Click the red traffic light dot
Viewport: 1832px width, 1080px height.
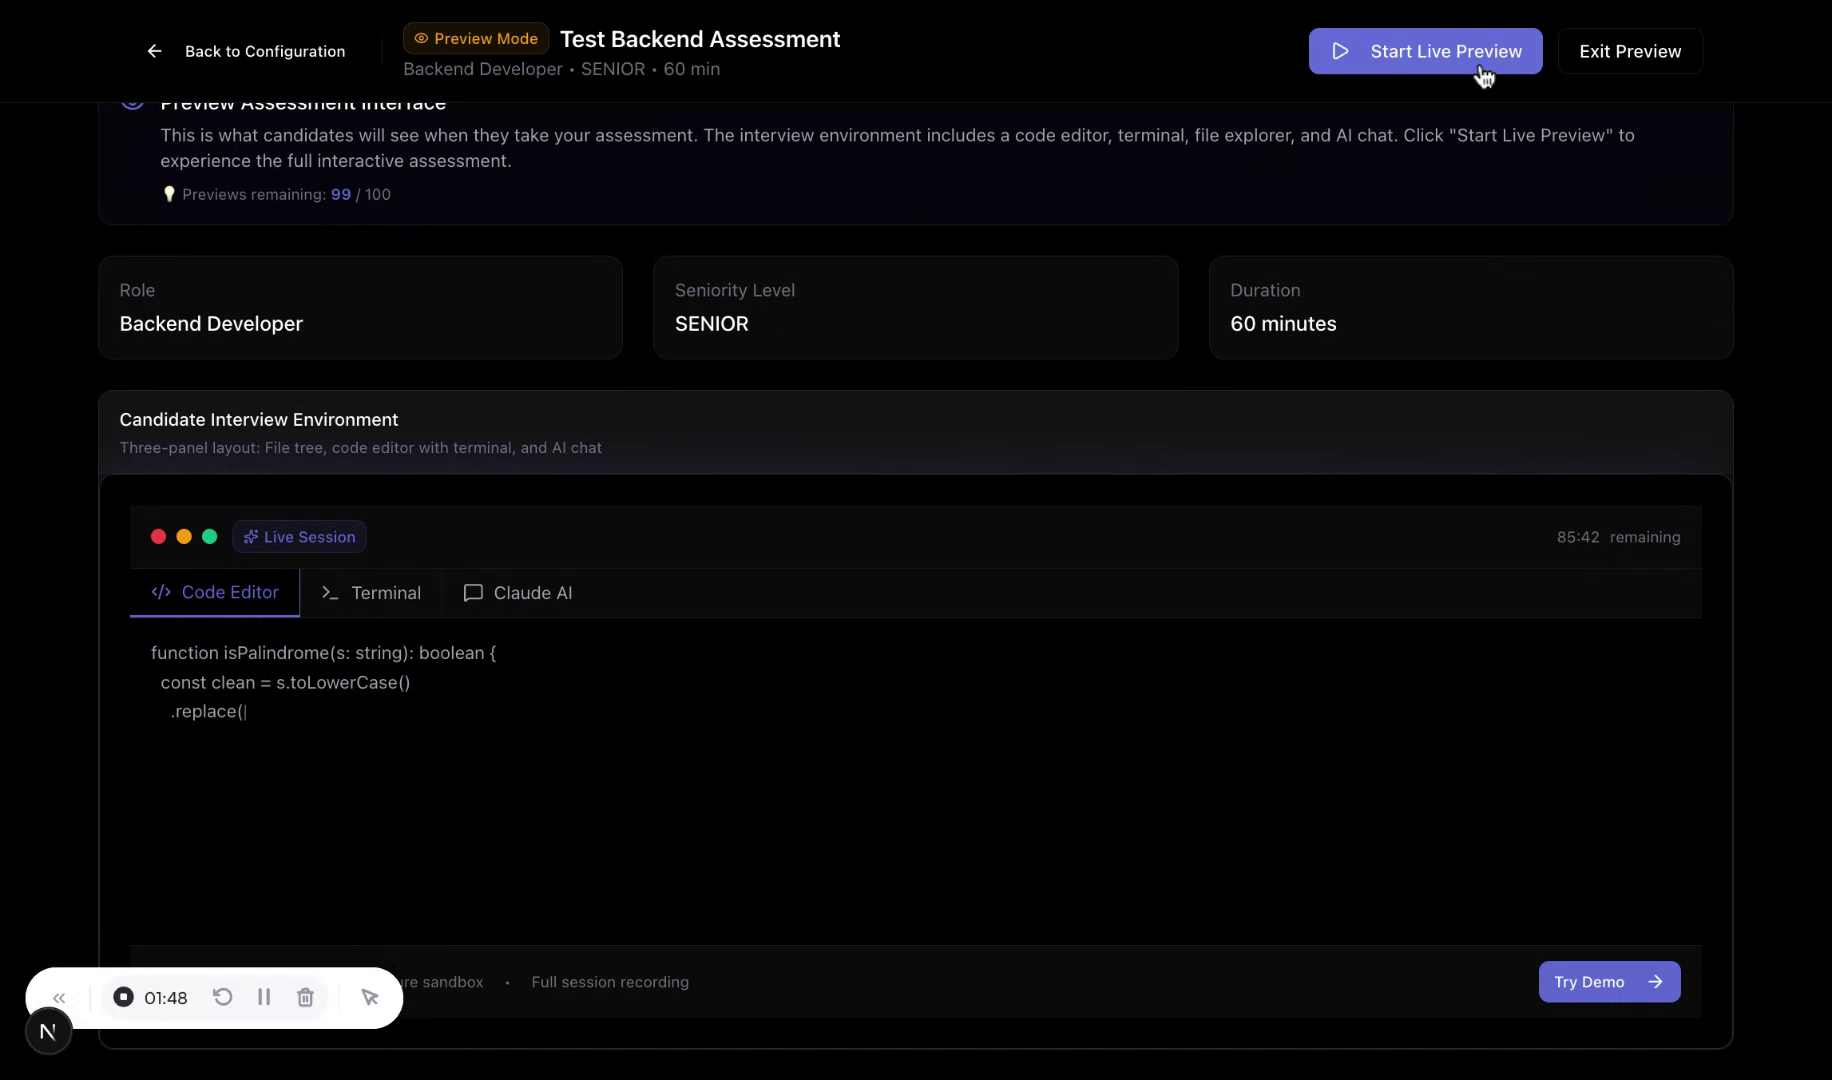pos(158,537)
